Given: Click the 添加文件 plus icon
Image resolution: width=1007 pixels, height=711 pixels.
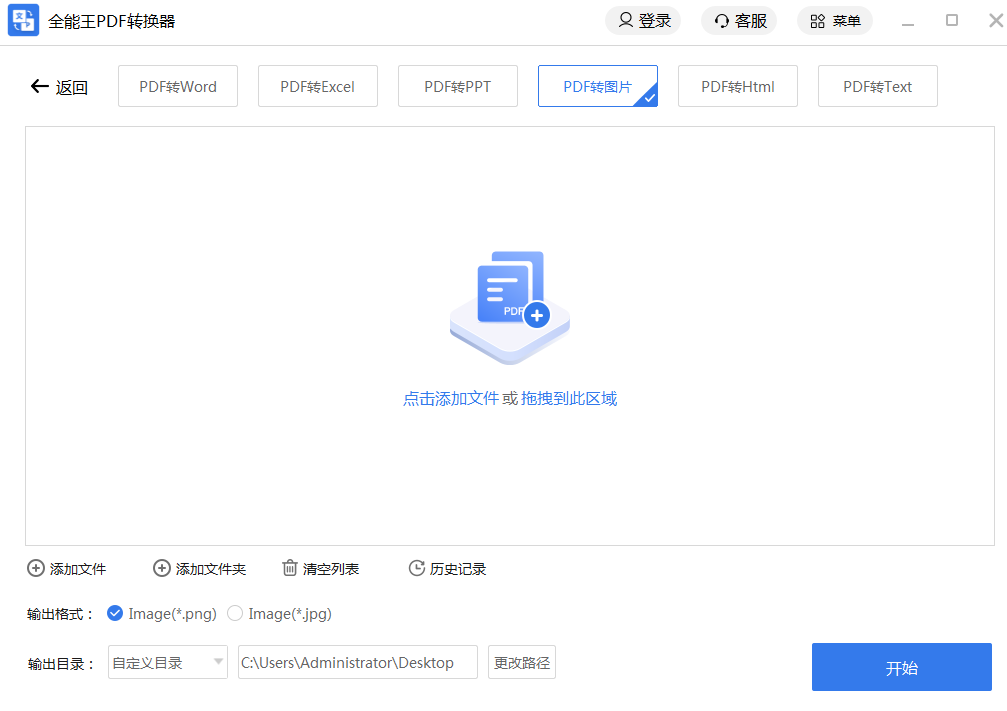Looking at the screenshot, I should tap(36, 569).
